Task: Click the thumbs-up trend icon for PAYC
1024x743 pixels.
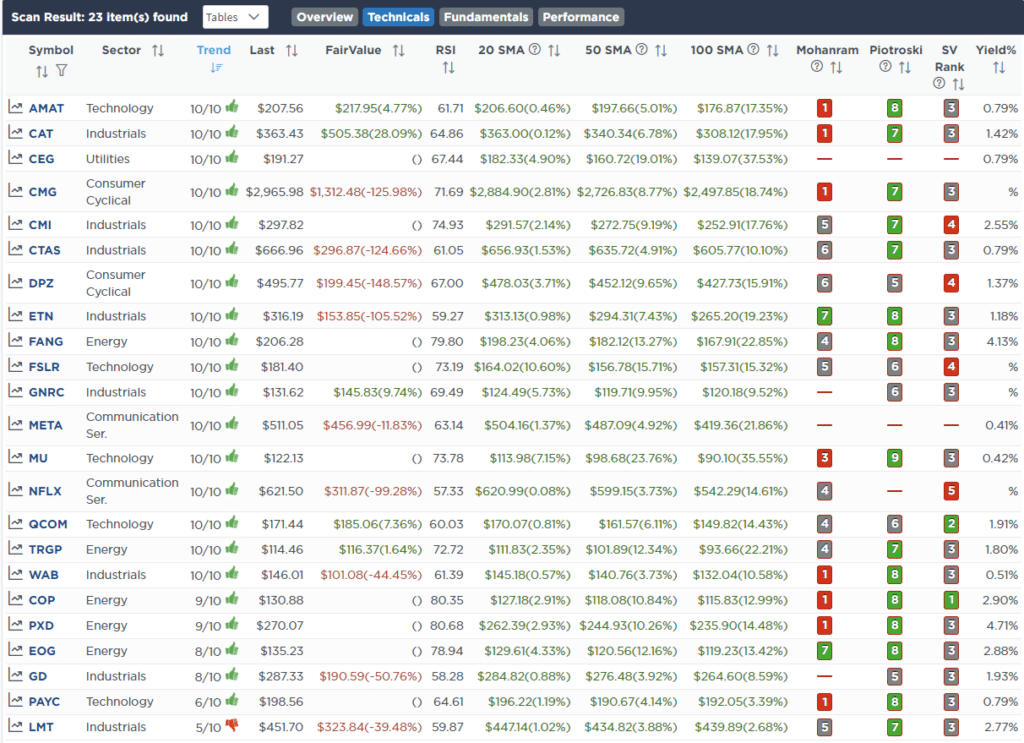Action: pyautogui.click(x=232, y=700)
